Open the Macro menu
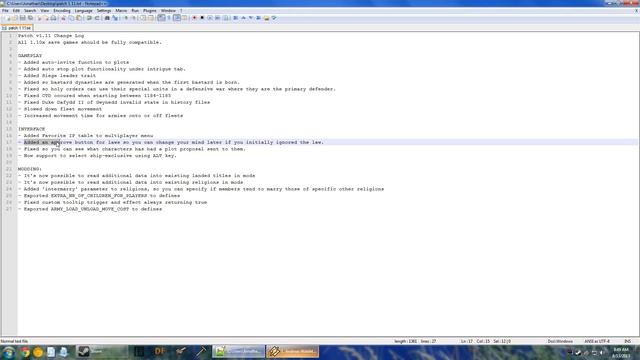Image resolution: width=640 pixels, height=360 pixels. click(121, 11)
